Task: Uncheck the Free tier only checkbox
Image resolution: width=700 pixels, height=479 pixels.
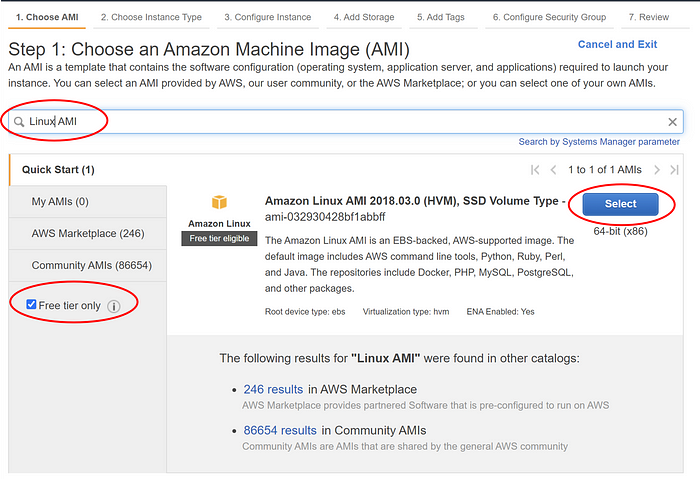Action: point(31,304)
